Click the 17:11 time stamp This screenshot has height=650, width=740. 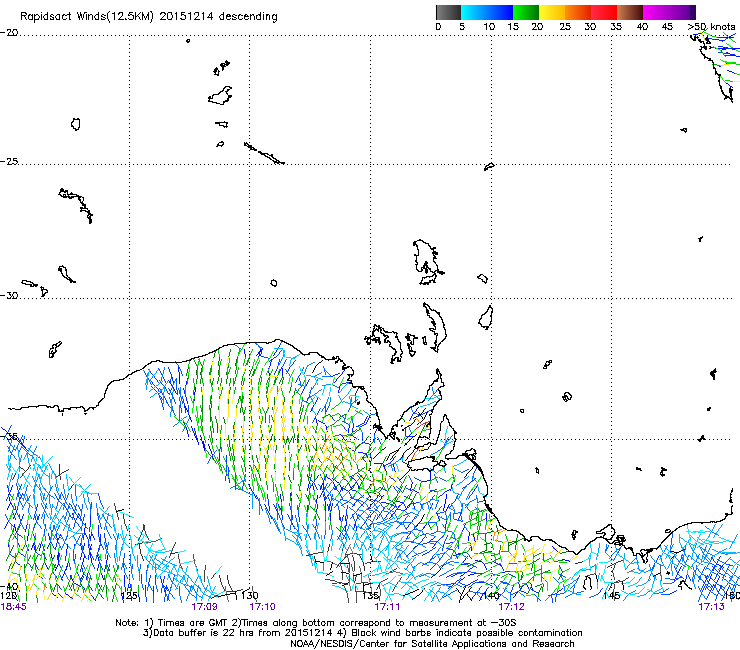[387, 607]
